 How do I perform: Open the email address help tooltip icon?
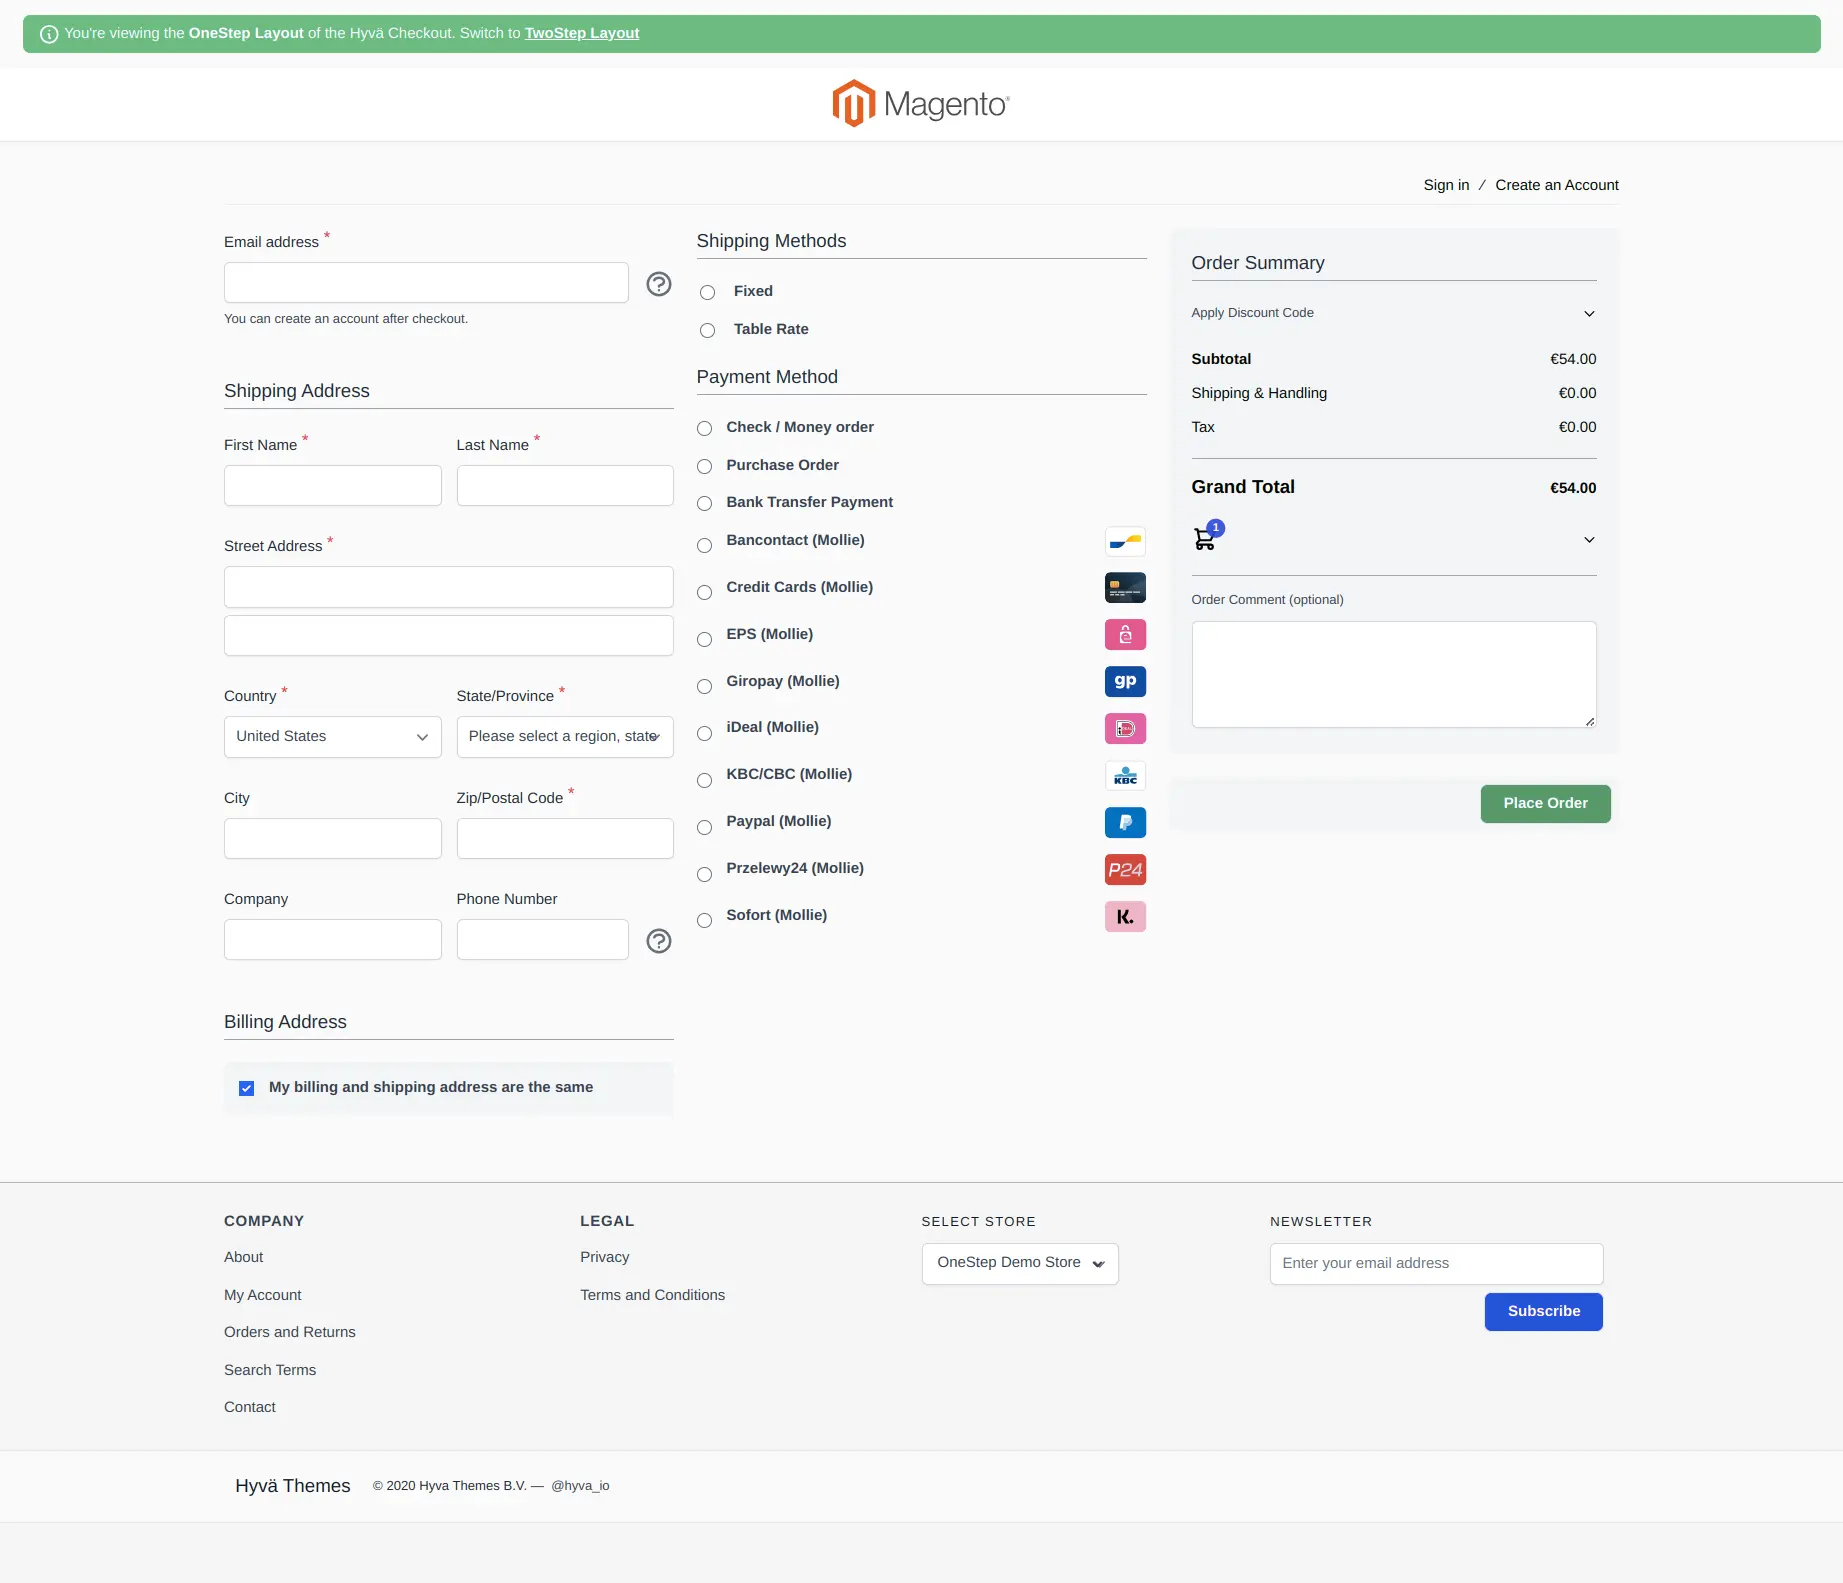658,284
